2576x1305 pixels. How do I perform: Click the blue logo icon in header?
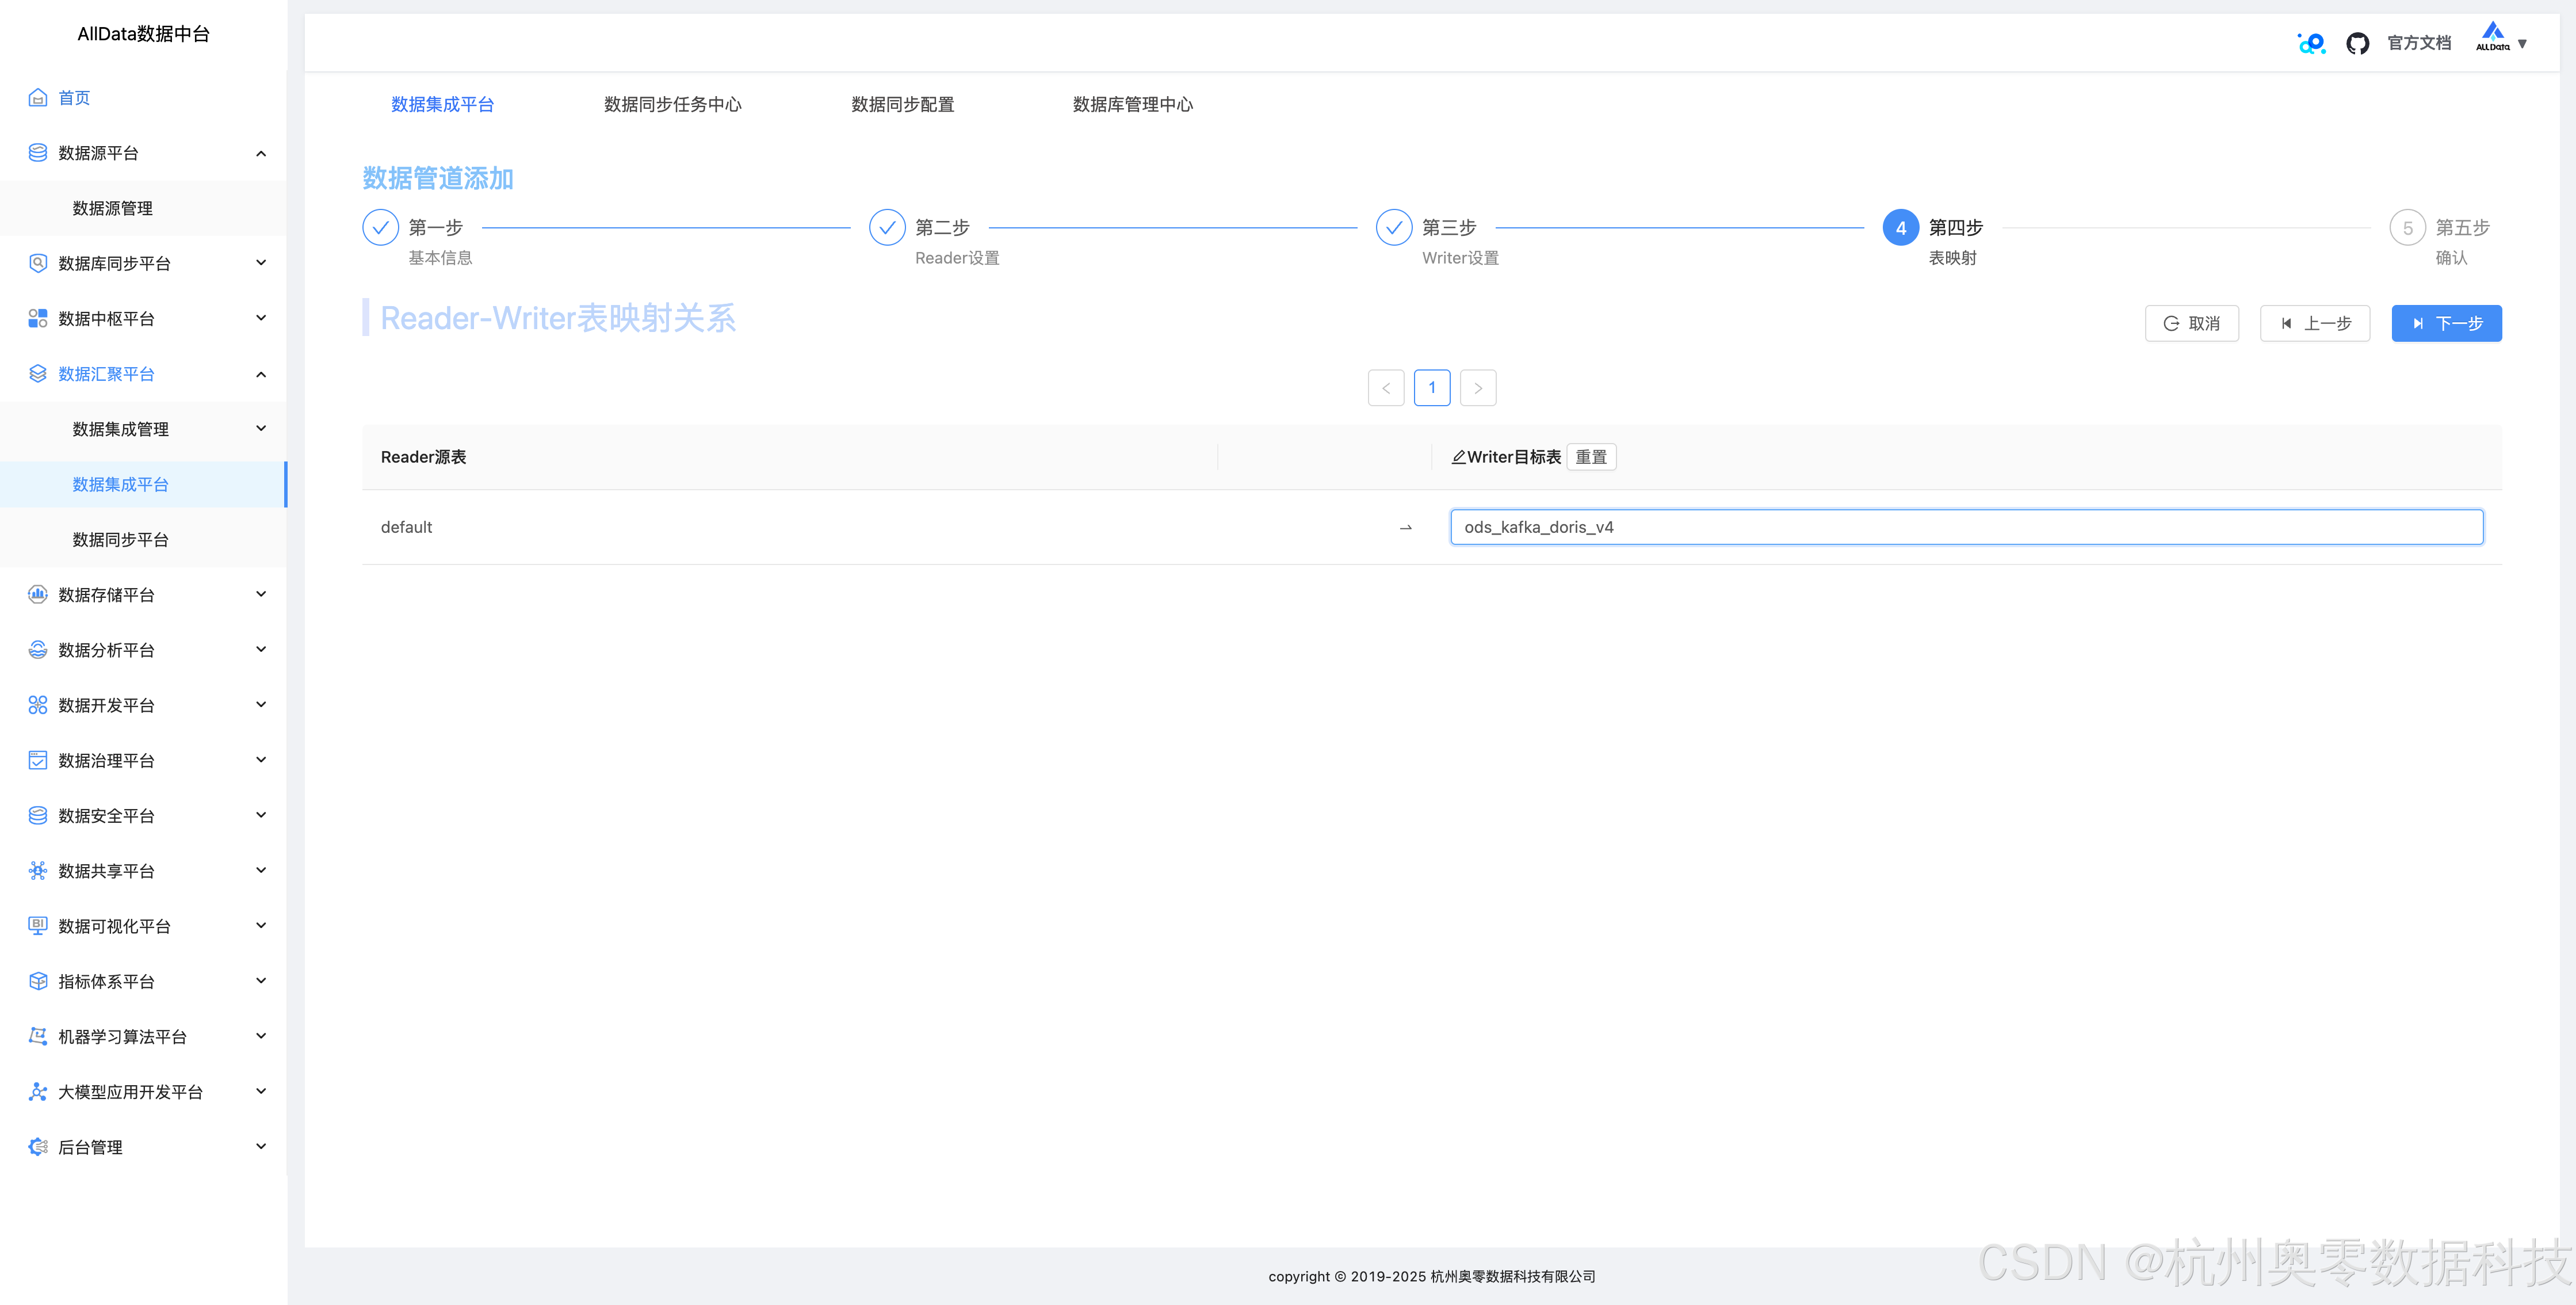pos(2311,43)
